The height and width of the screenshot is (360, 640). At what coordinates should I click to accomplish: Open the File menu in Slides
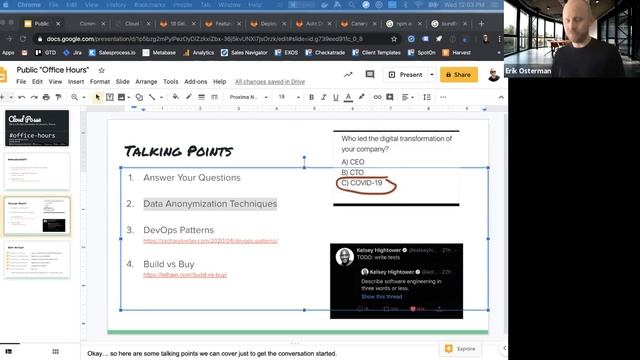point(21,82)
